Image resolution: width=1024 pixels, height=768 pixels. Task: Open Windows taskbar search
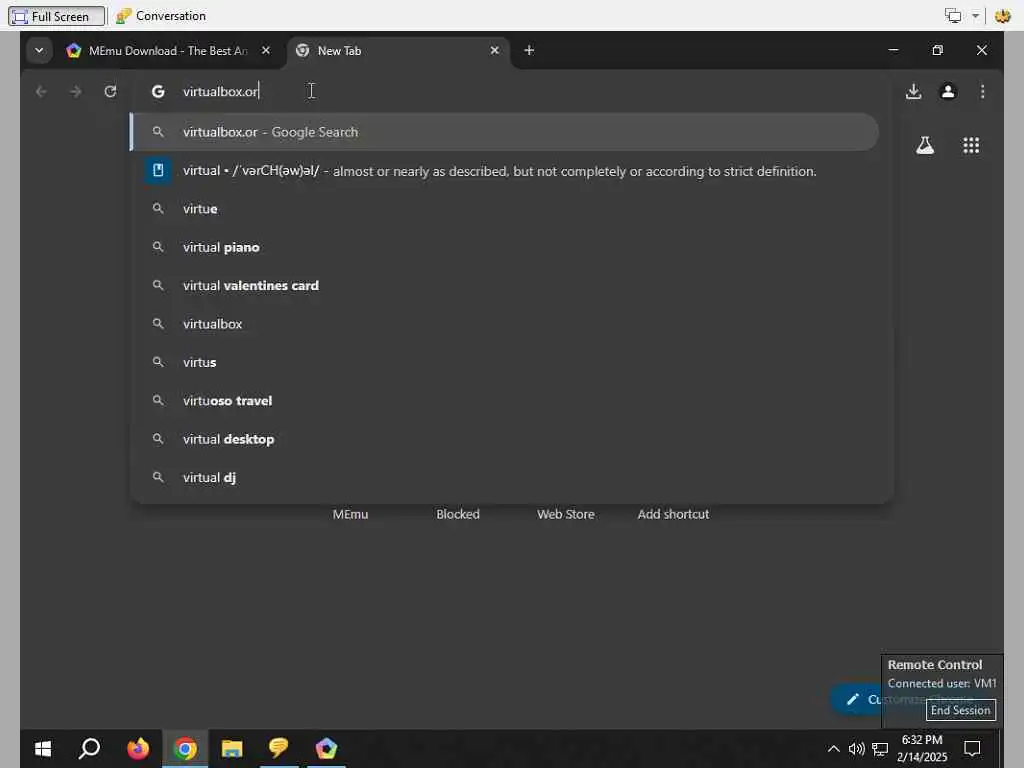click(89, 748)
